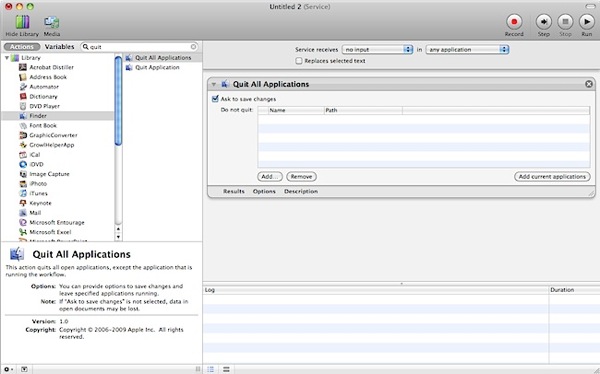Open the Description tab of action
This screenshot has width=600, height=374.
coord(301,191)
